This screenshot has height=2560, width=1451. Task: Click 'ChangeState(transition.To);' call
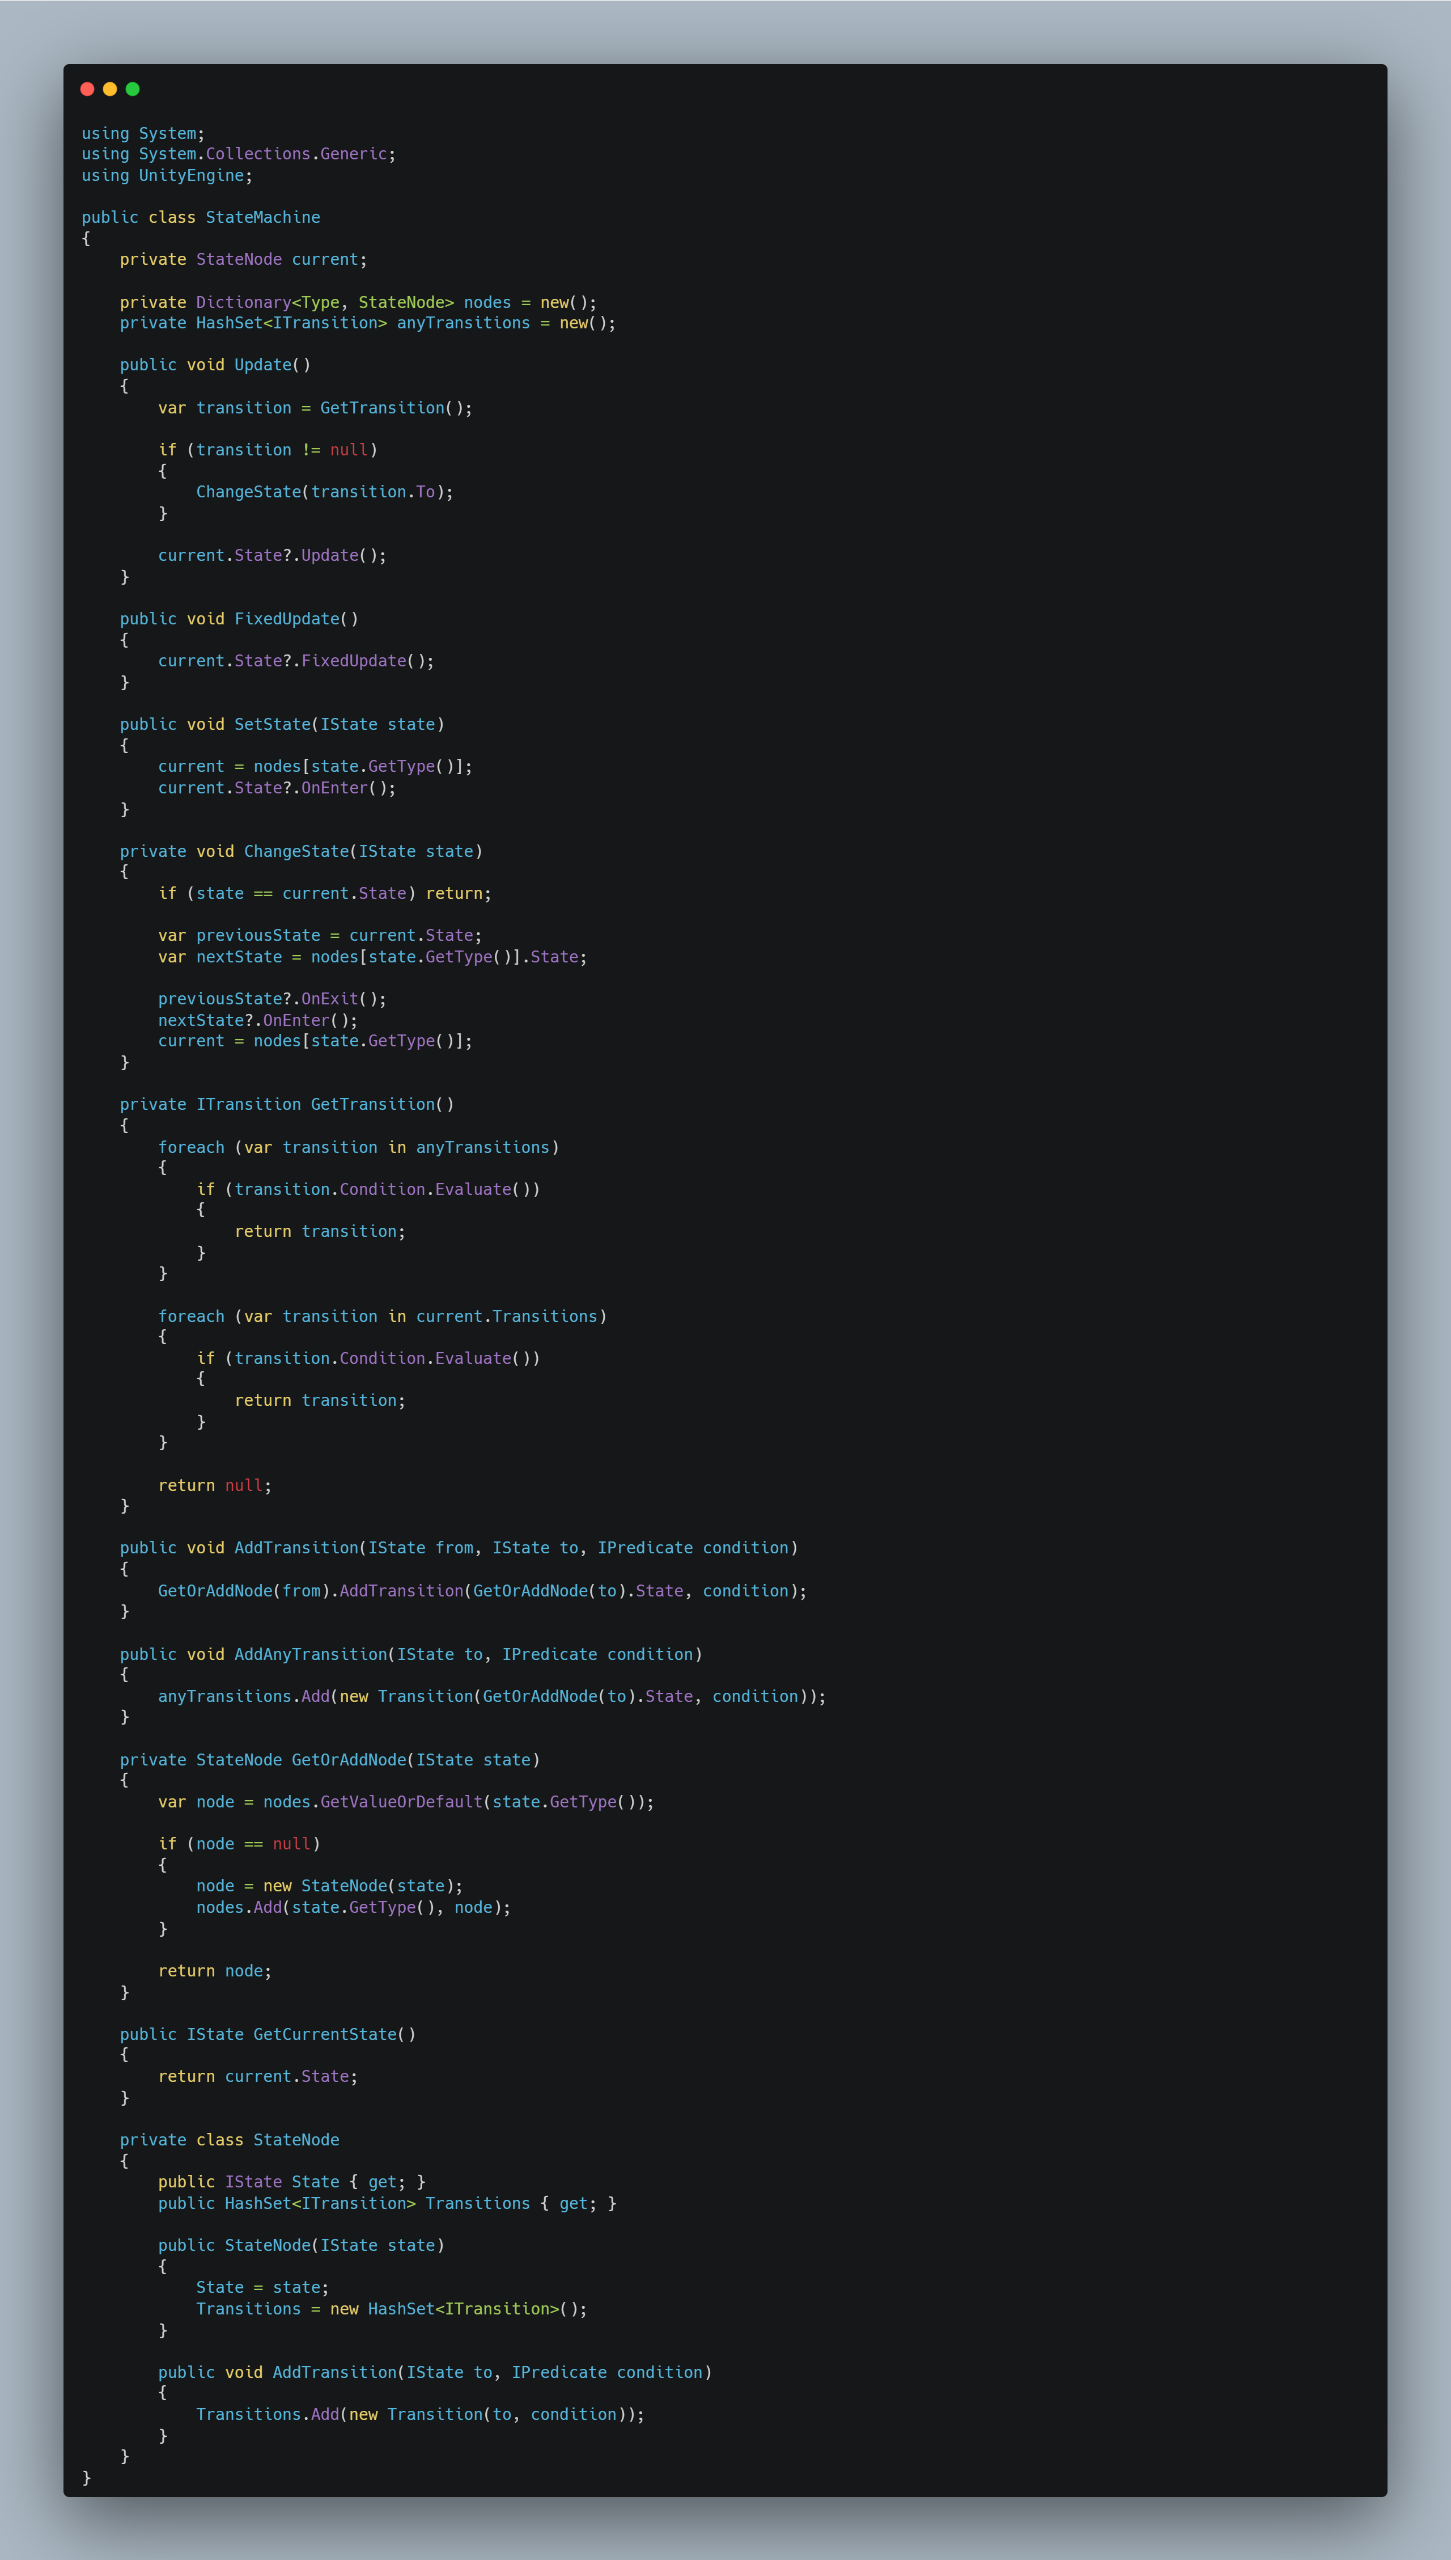pos(325,492)
